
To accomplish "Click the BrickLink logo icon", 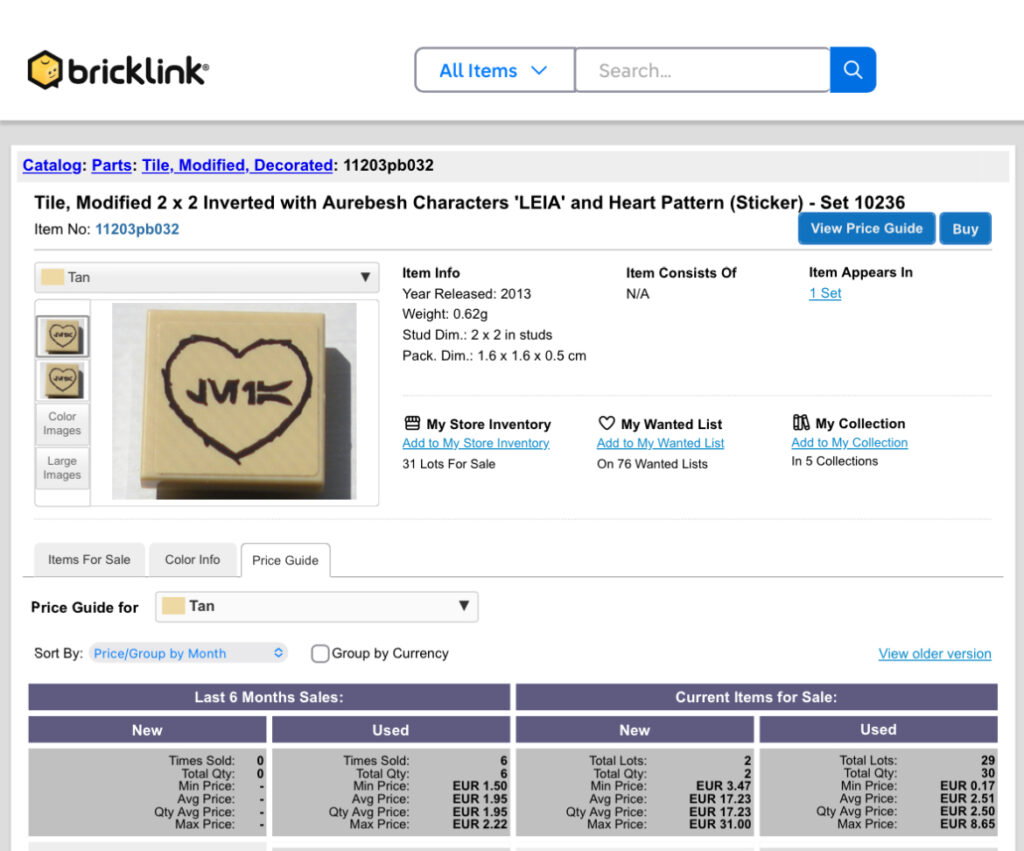I will (x=45, y=70).
